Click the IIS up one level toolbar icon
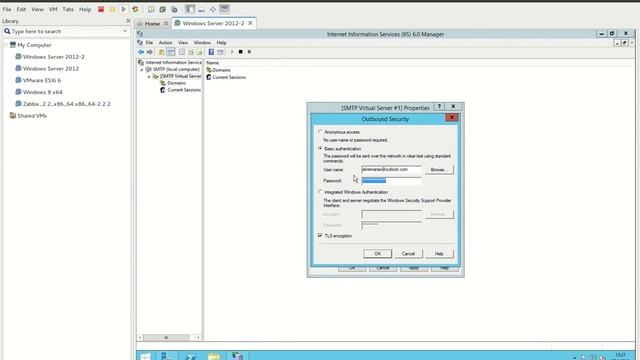This screenshot has height=360, width=640. click(162, 52)
